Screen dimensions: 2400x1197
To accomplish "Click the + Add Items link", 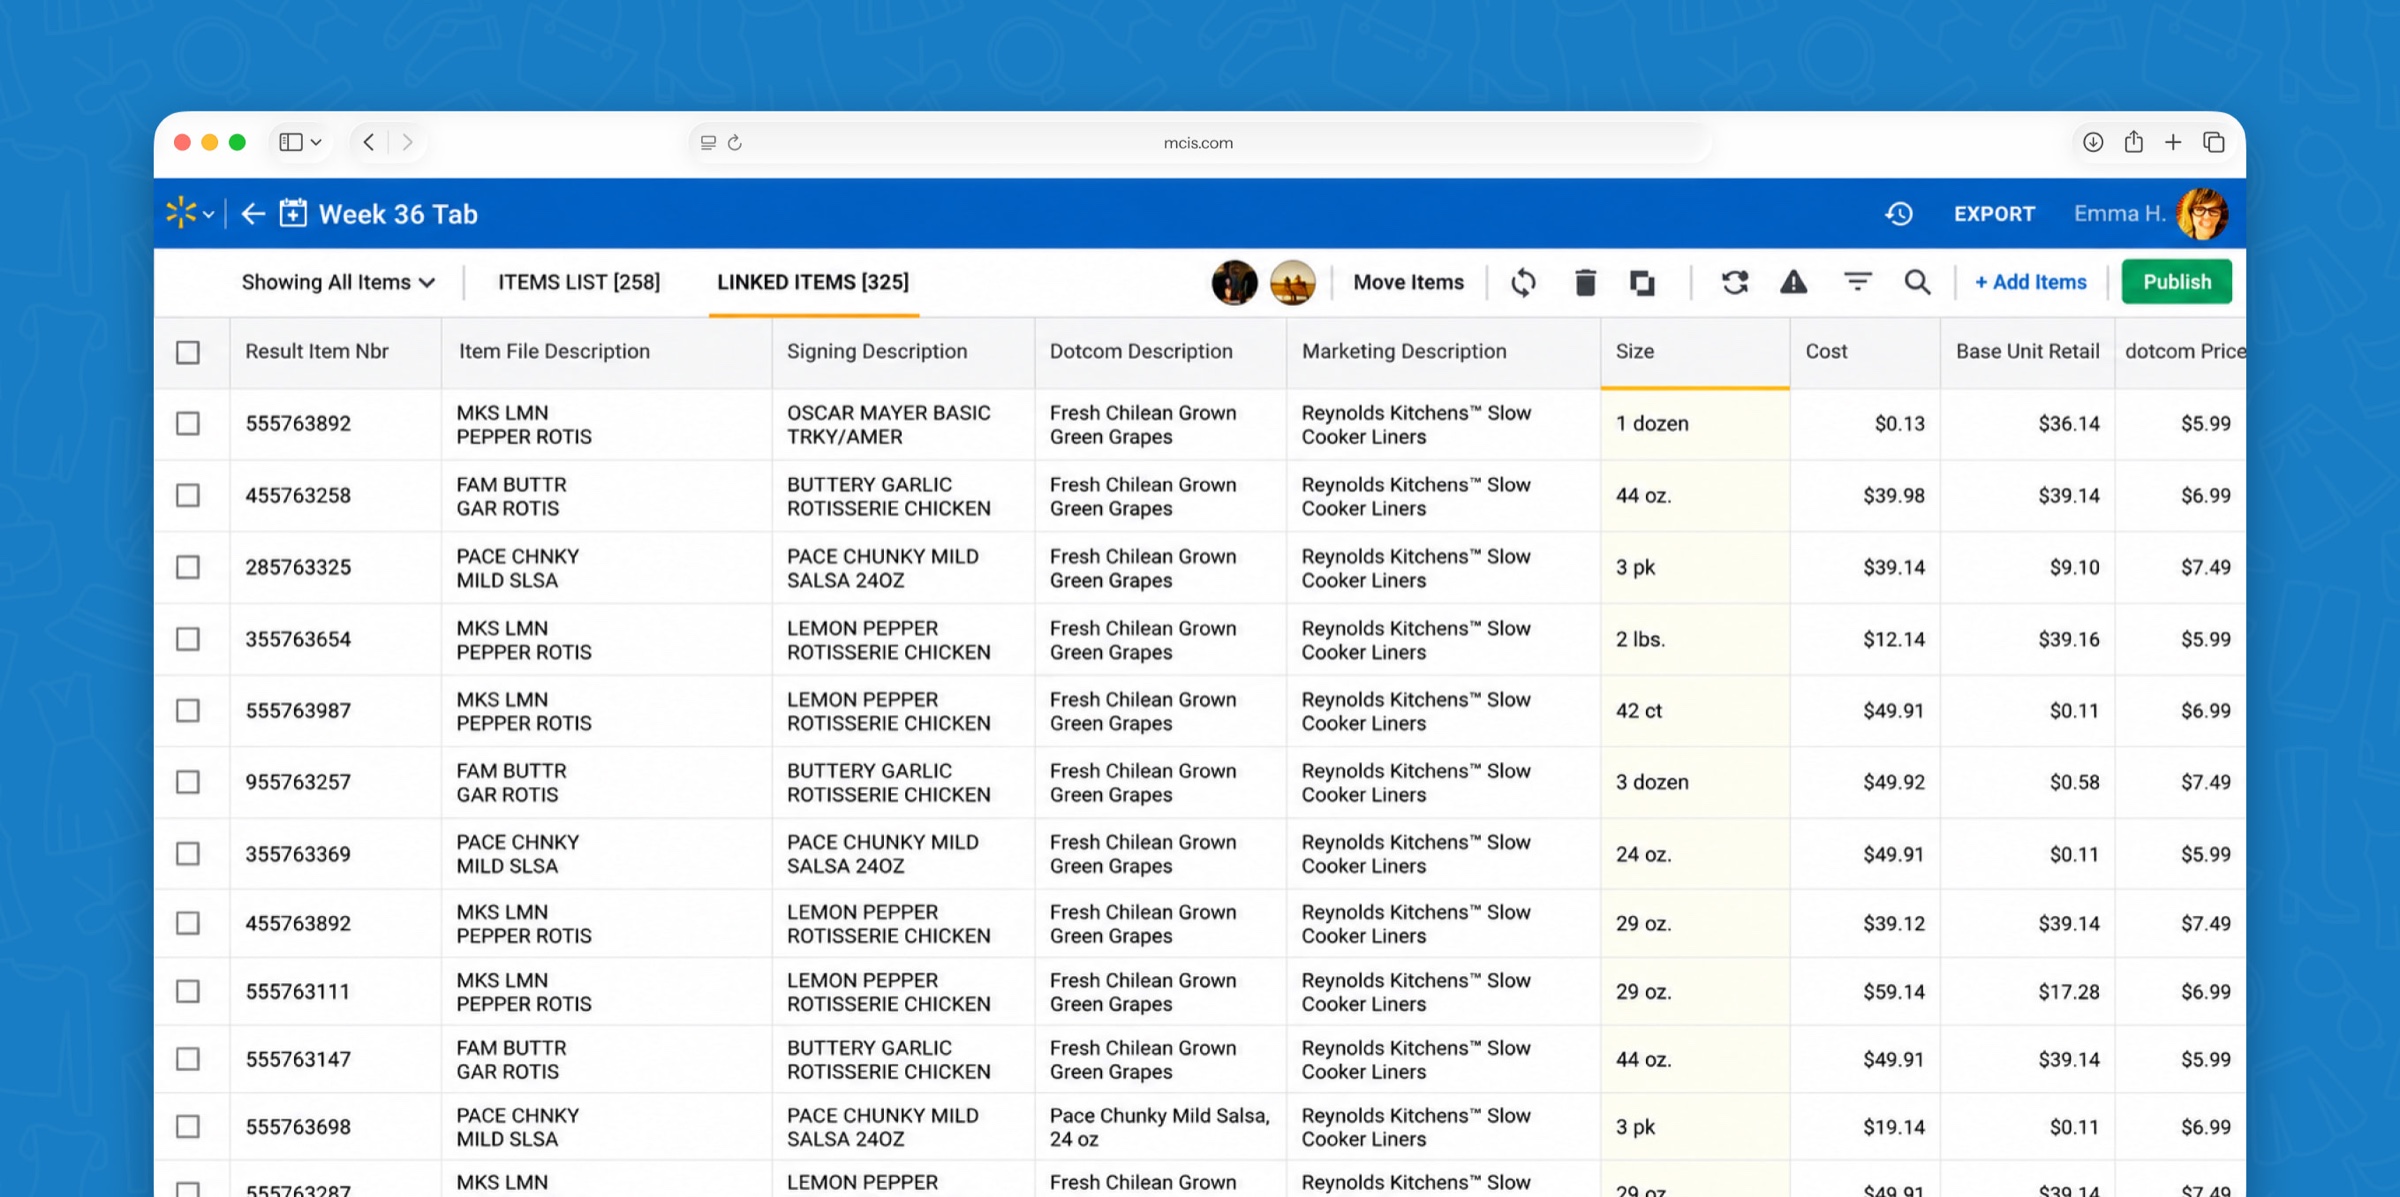I will click(2030, 282).
